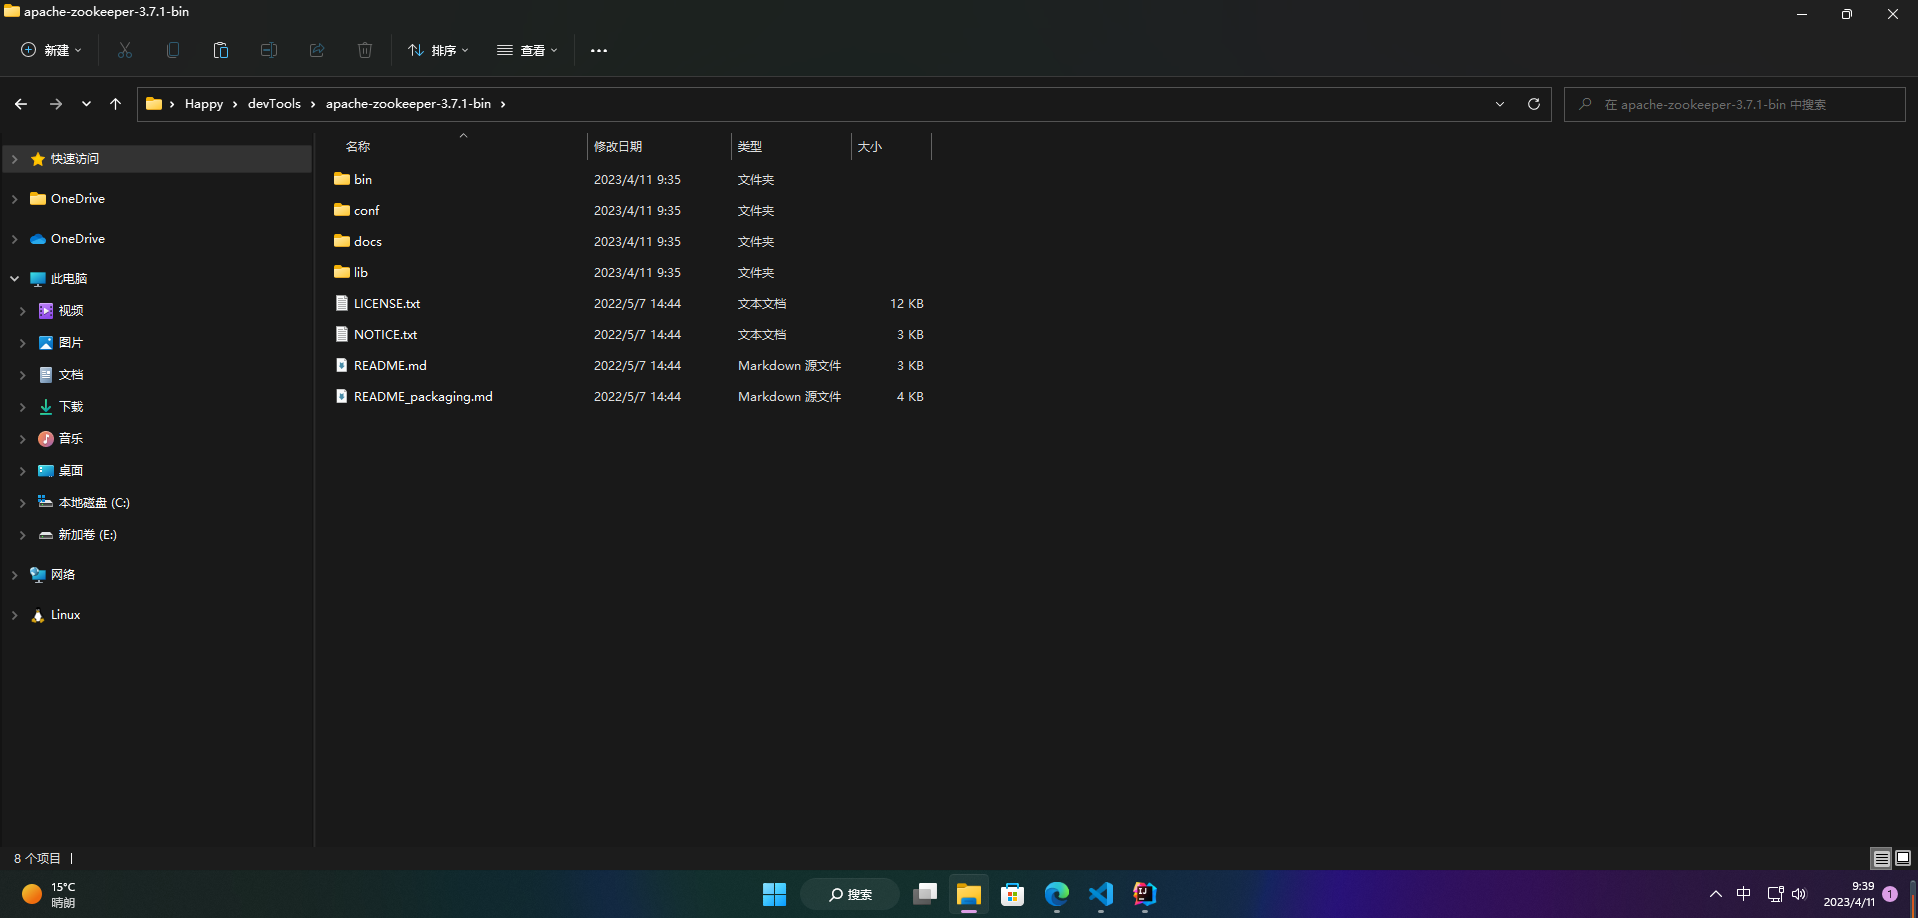The width and height of the screenshot is (1918, 918).
Task: Click the Cut scissors icon in toolbar
Action: (x=125, y=50)
